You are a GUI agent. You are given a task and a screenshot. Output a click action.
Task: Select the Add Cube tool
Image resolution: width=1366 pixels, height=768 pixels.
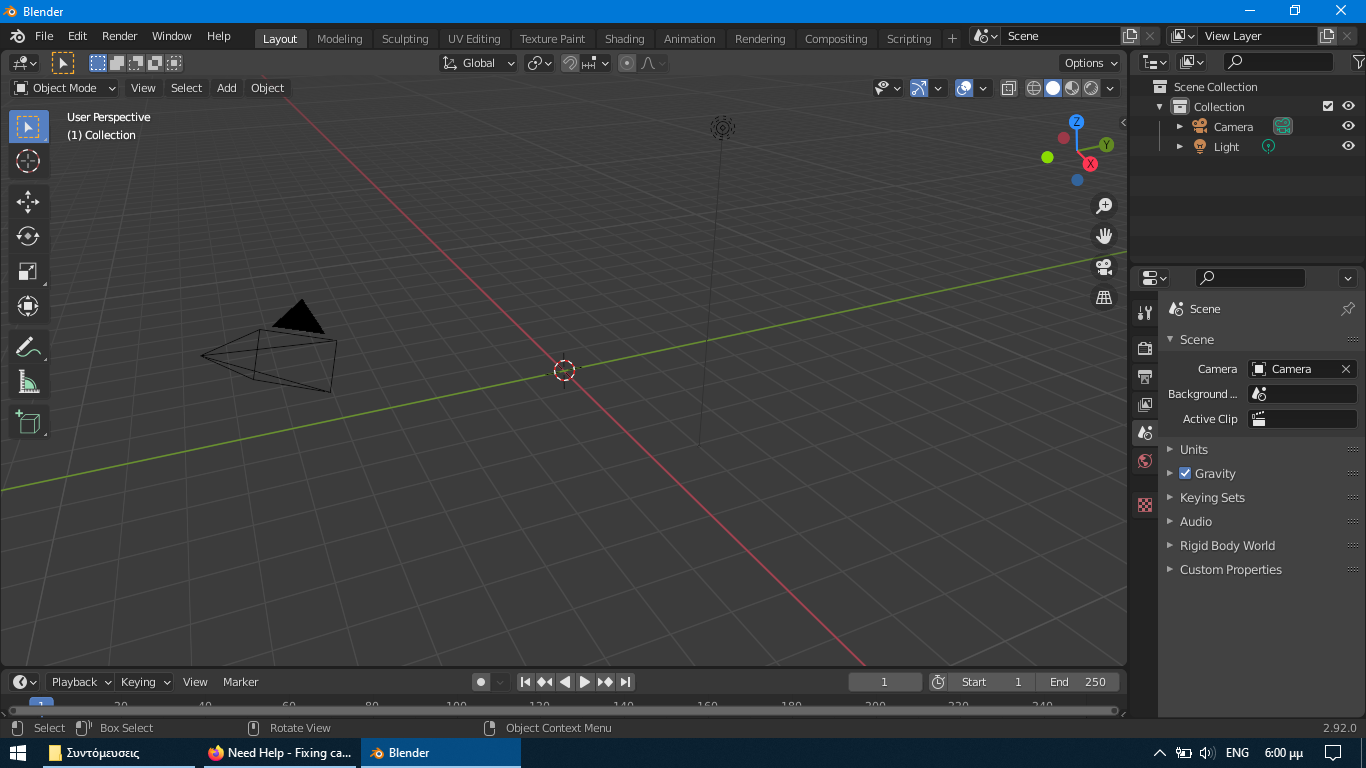click(x=28, y=422)
